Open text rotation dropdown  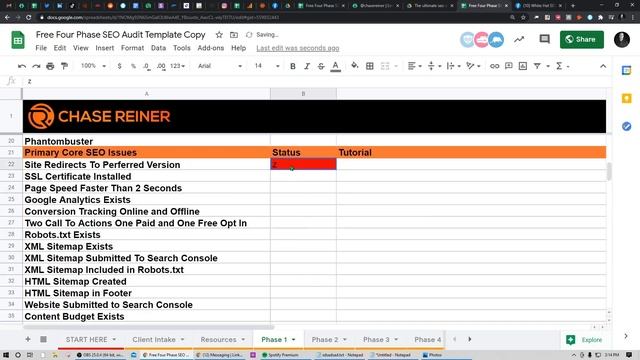pos(473,66)
